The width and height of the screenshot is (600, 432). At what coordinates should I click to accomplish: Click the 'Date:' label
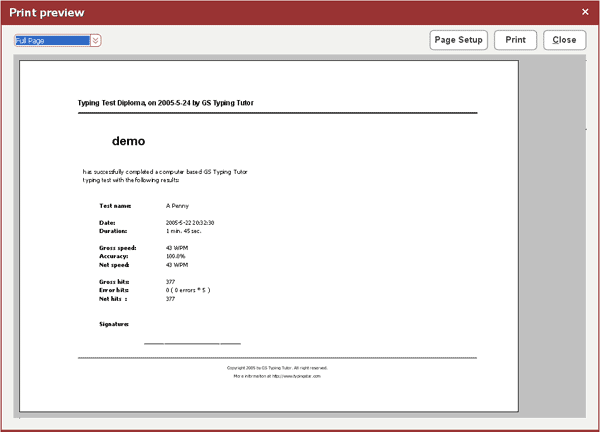[107, 223]
